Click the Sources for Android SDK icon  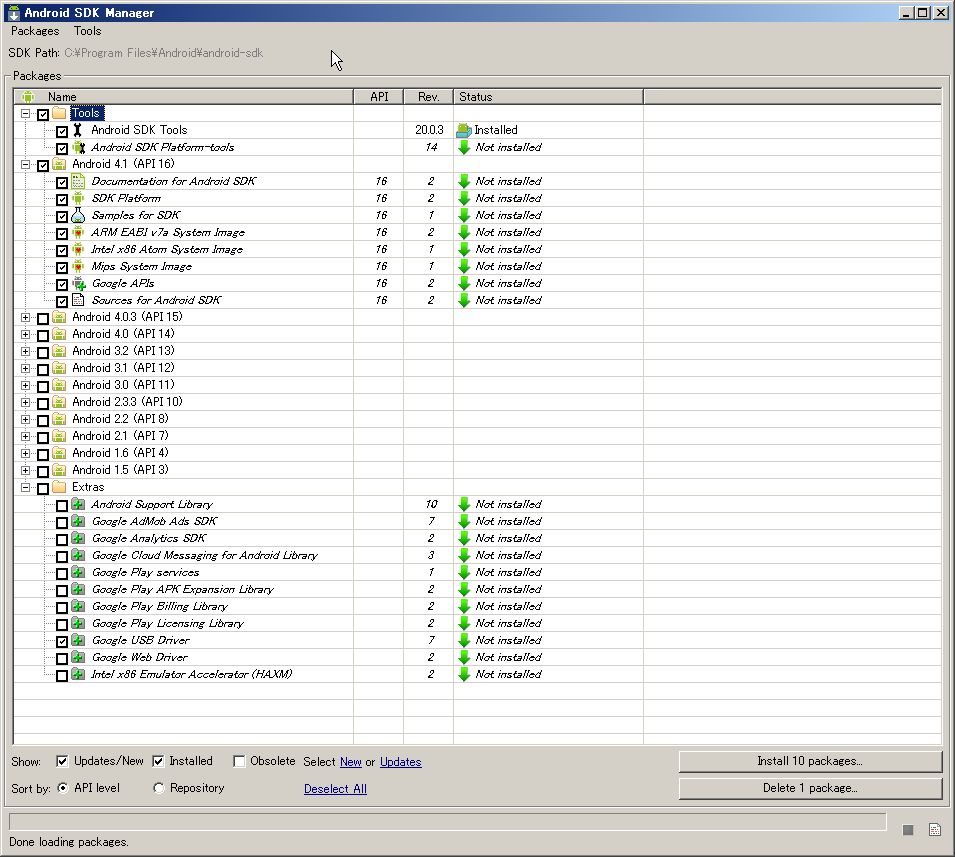[x=78, y=300]
